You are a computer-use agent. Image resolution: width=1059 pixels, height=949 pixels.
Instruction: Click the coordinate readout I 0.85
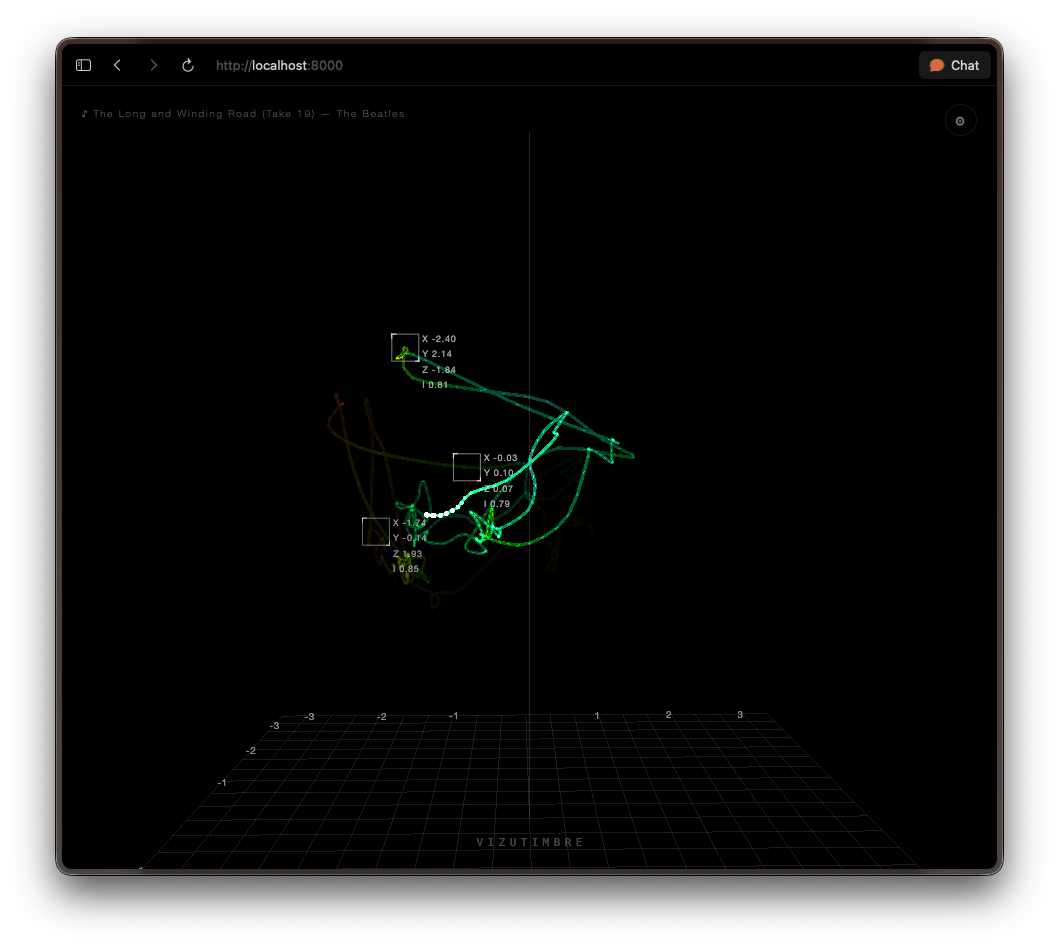[406, 569]
